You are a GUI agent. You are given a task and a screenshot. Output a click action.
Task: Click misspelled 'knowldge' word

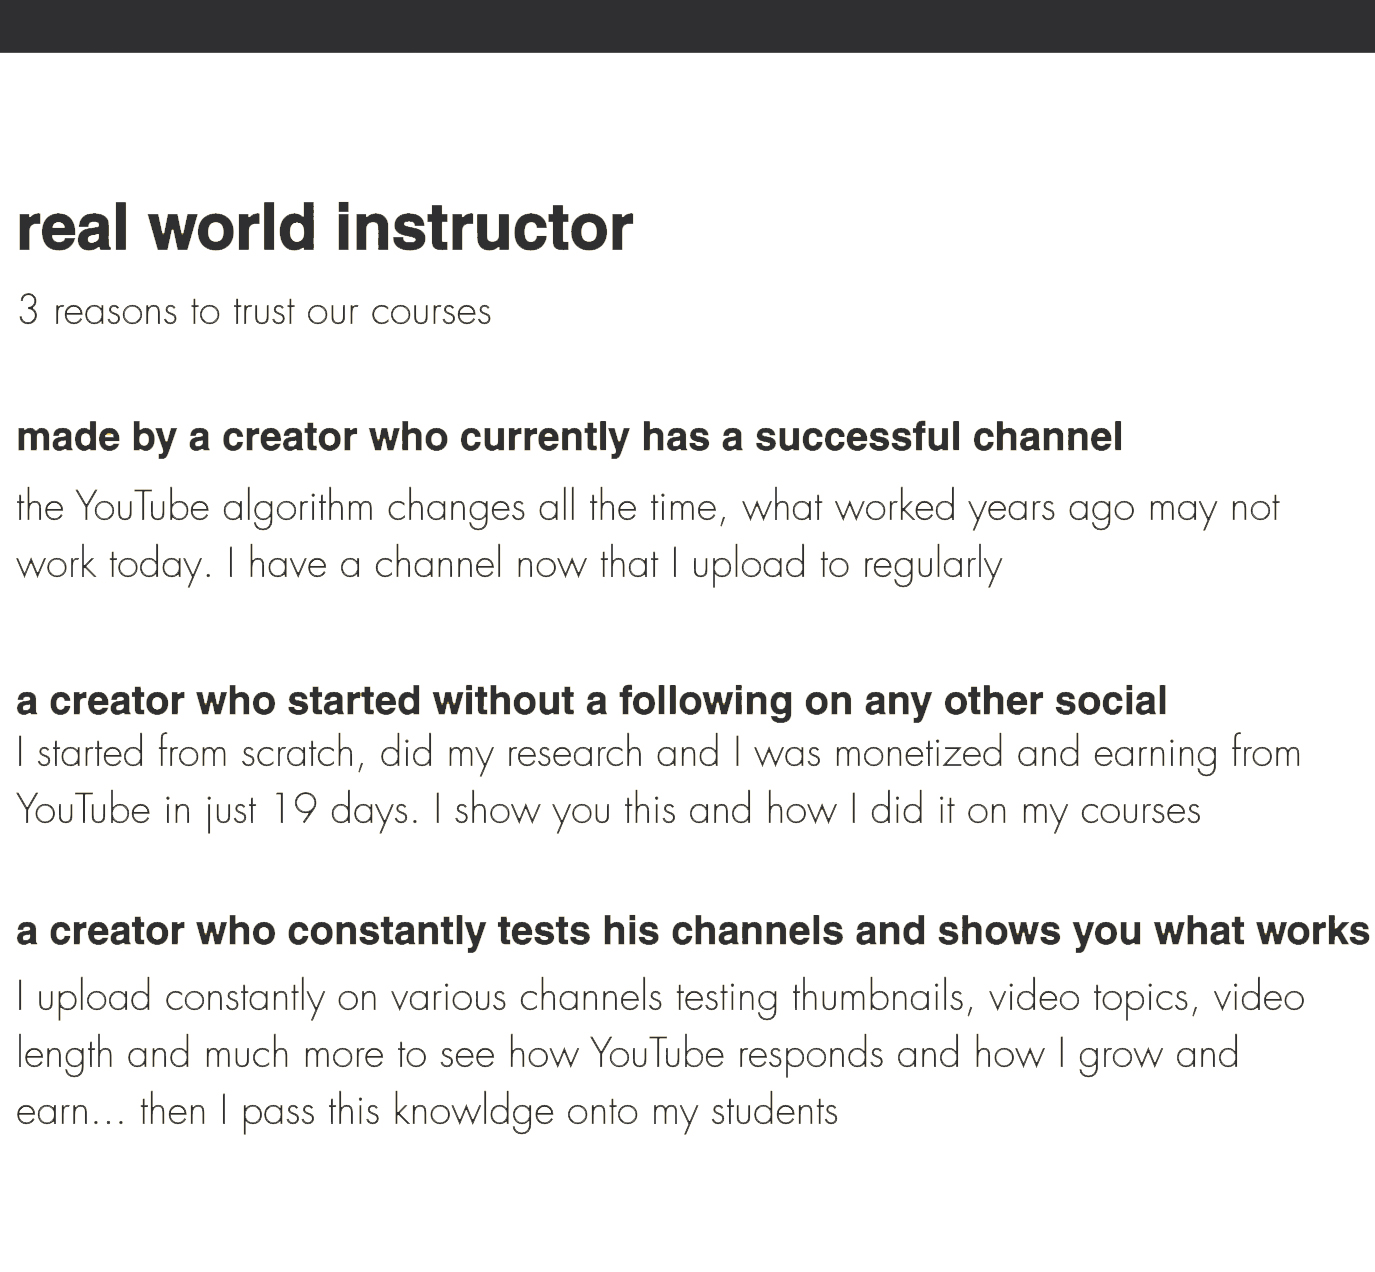[473, 1112]
